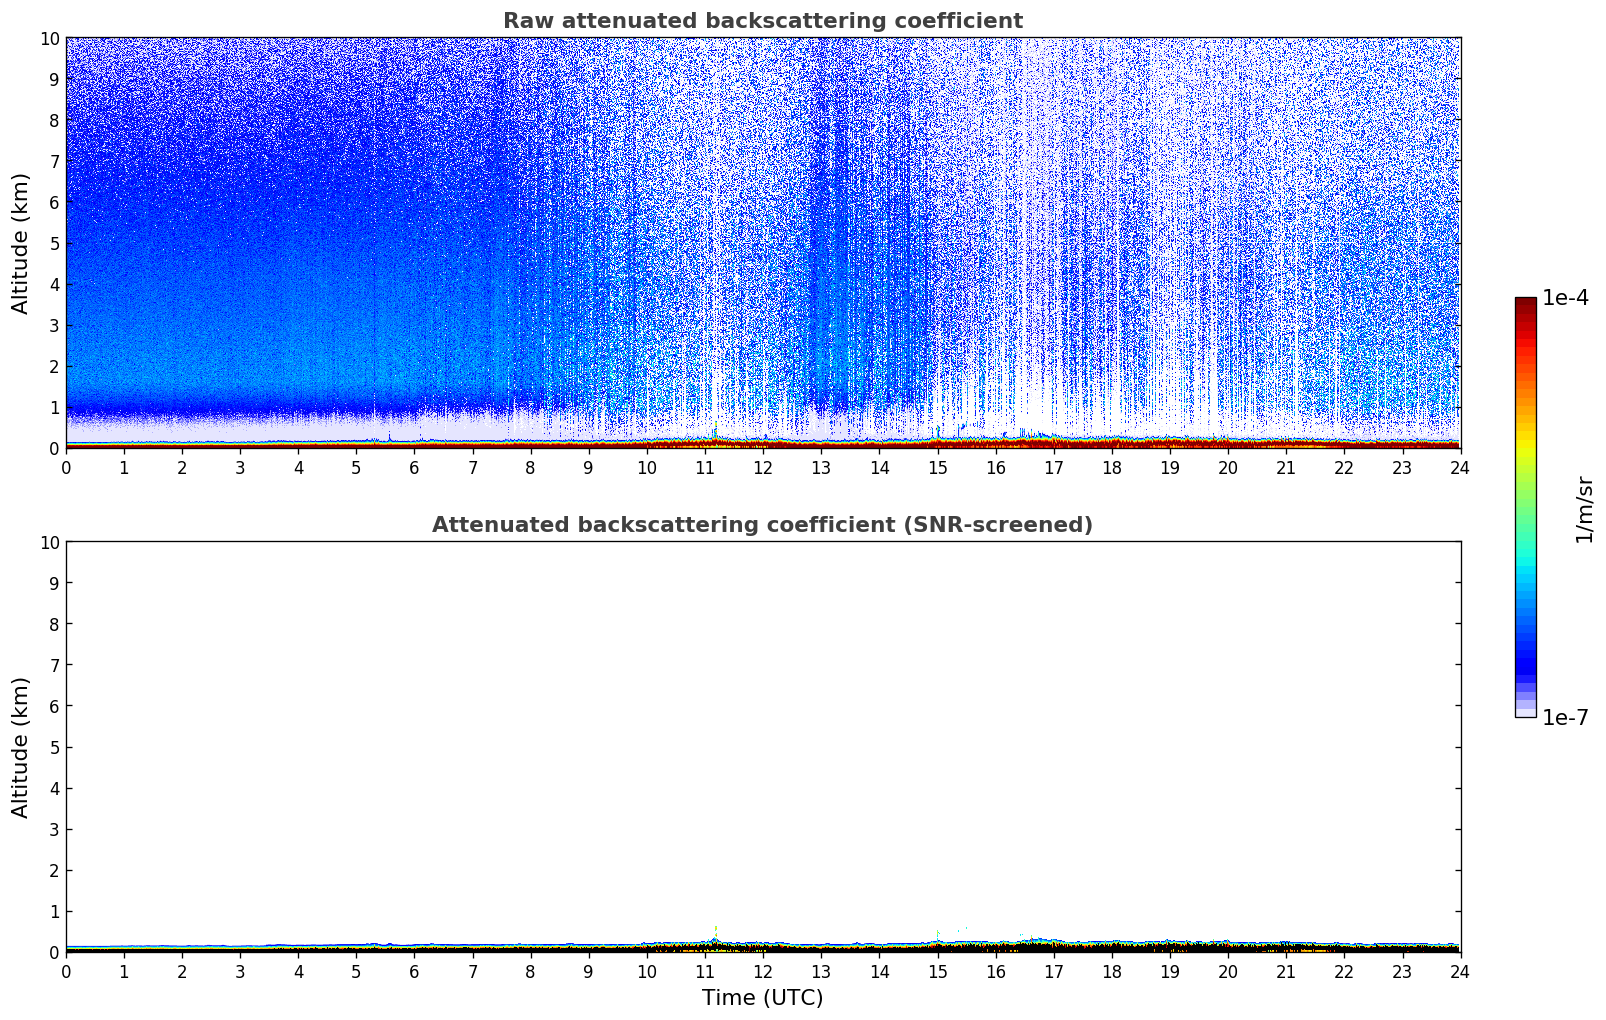The width and height of the screenshot is (1606, 1020).
Task: Click the small spike at hour 11 in bottom plot
Action: [715, 935]
